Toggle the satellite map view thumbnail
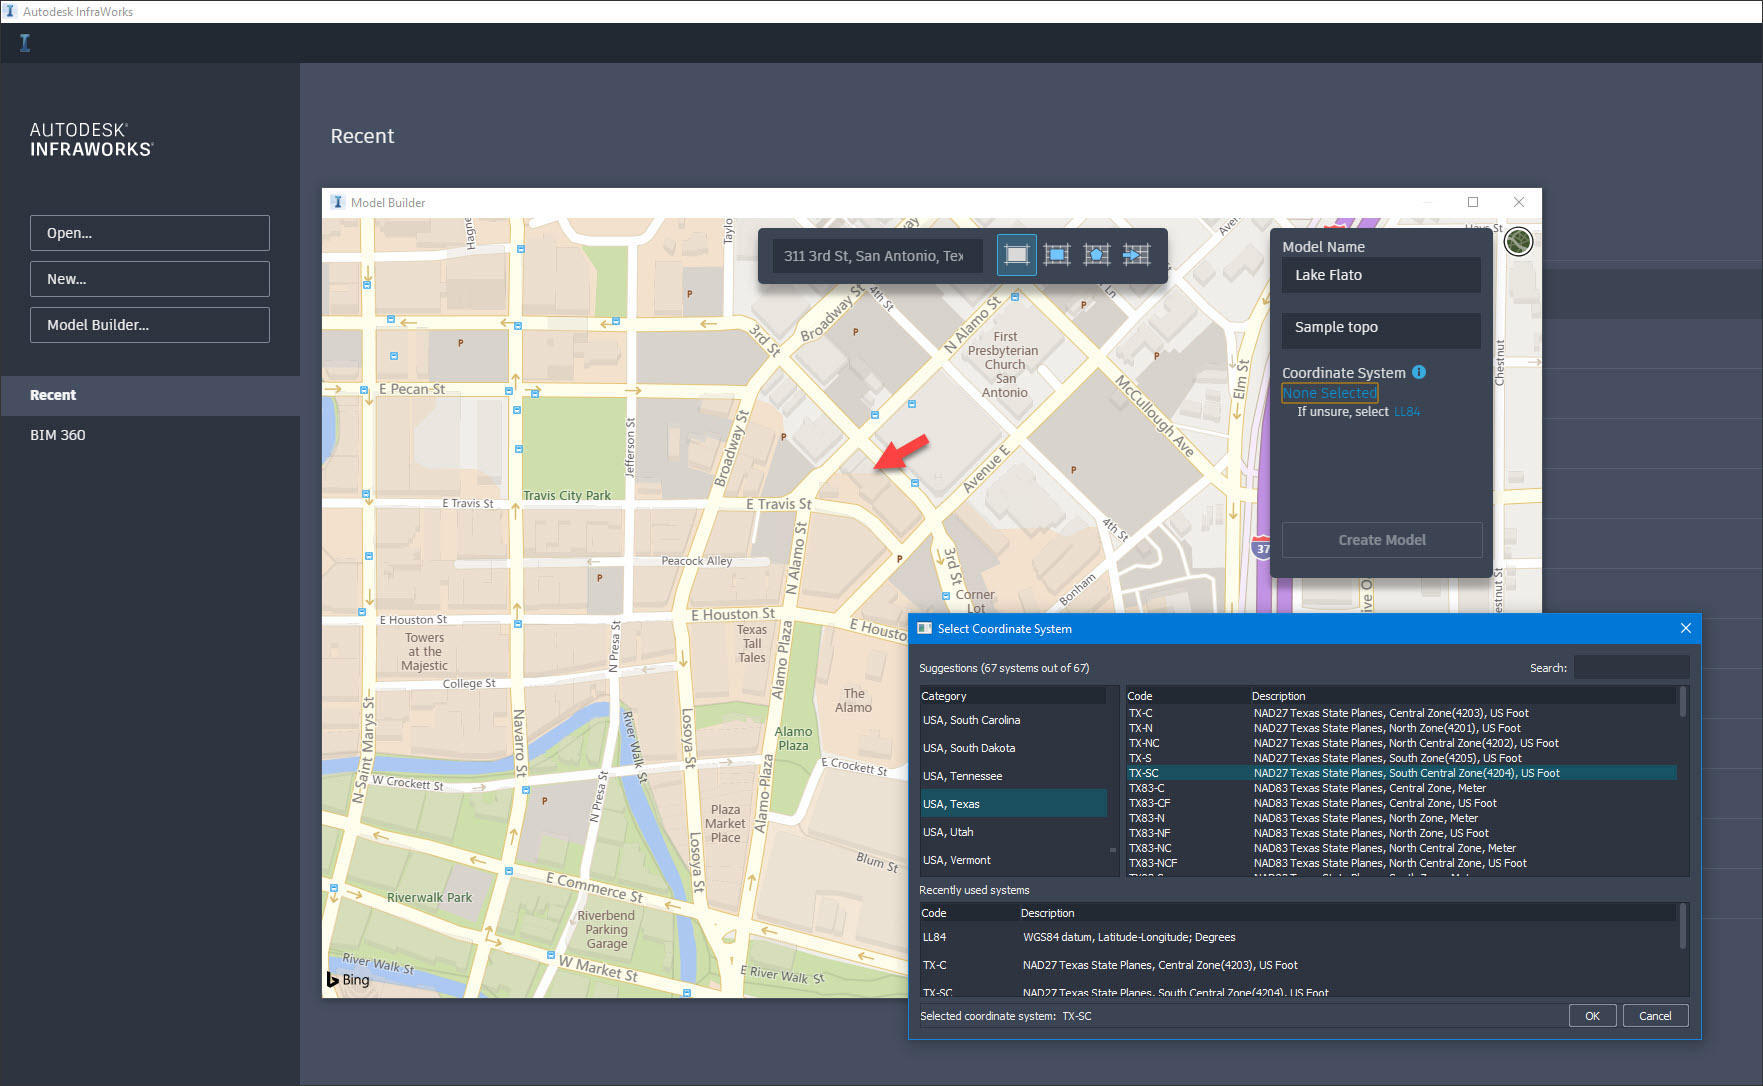 tap(1518, 242)
